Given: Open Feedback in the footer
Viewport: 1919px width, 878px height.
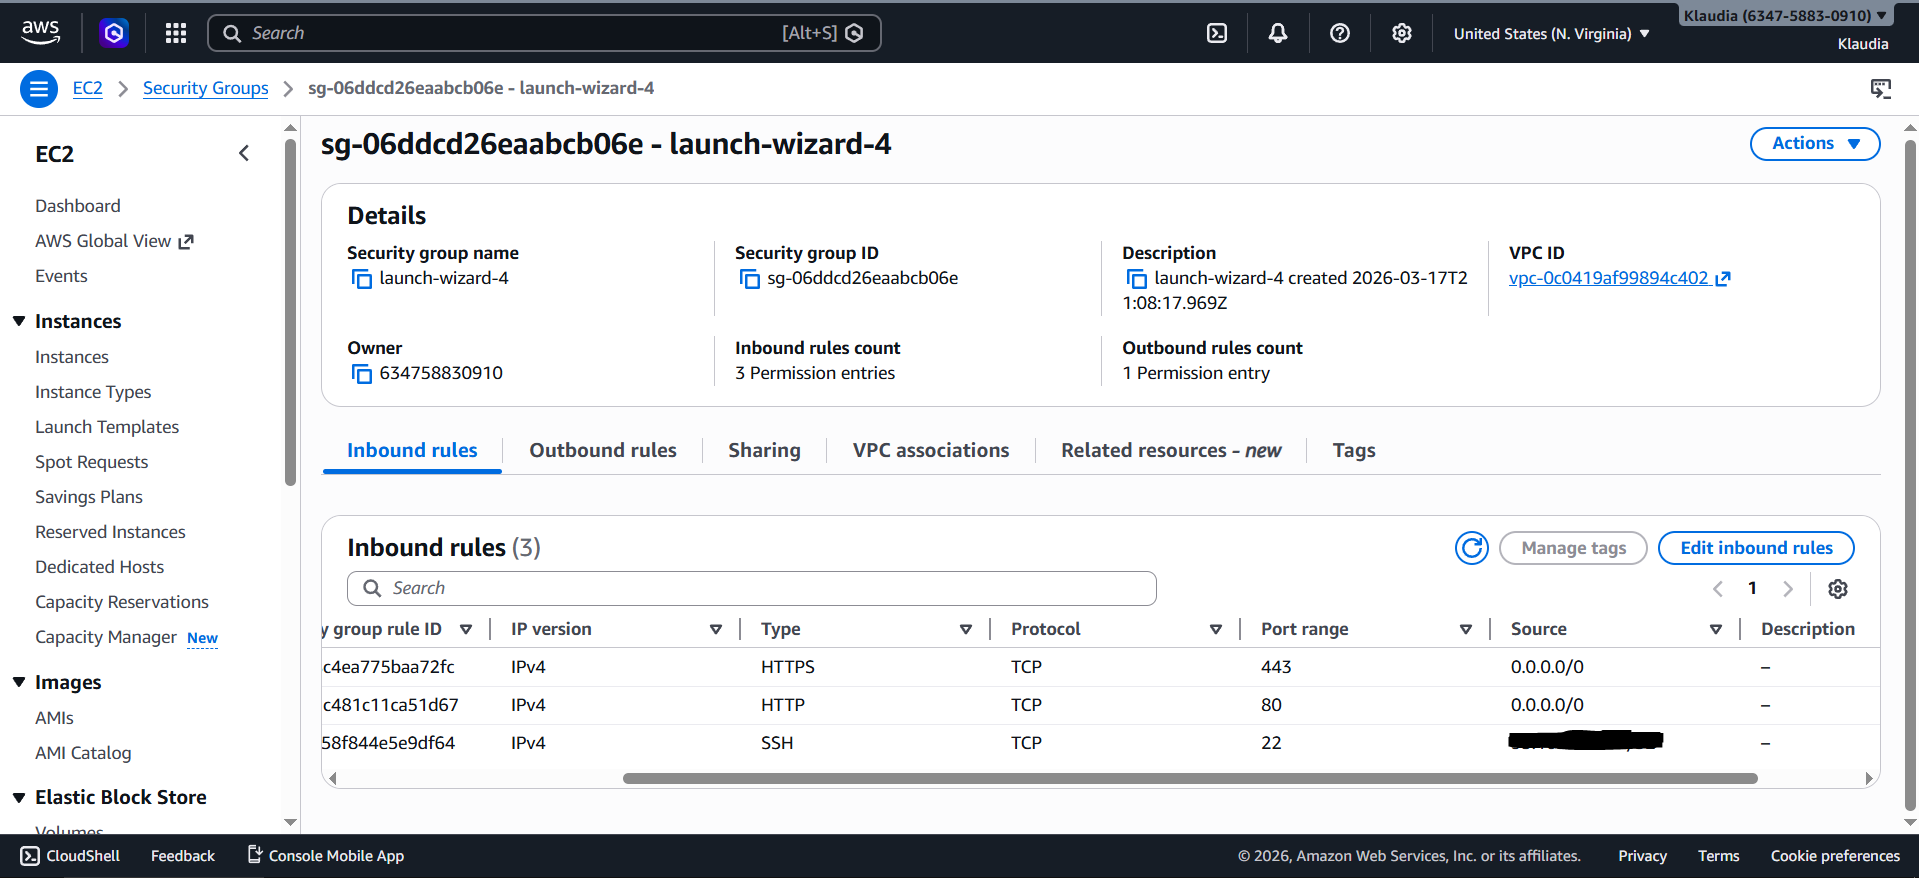Looking at the screenshot, I should [x=183, y=856].
